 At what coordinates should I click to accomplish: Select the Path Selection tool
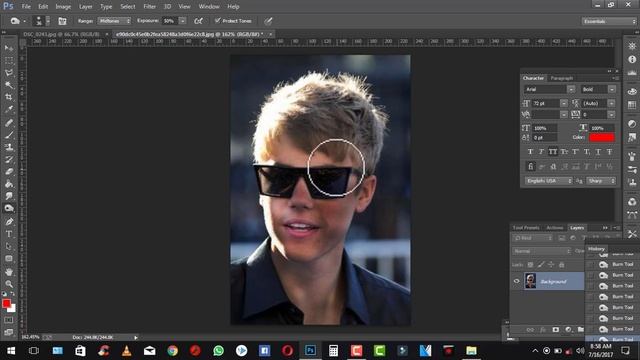pyautogui.click(x=9, y=246)
